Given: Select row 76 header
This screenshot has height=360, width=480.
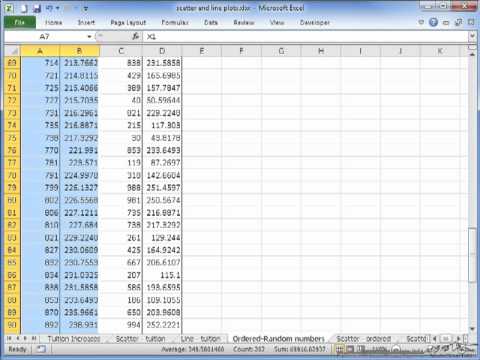Looking at the screenshot, I should click(12, 150).
